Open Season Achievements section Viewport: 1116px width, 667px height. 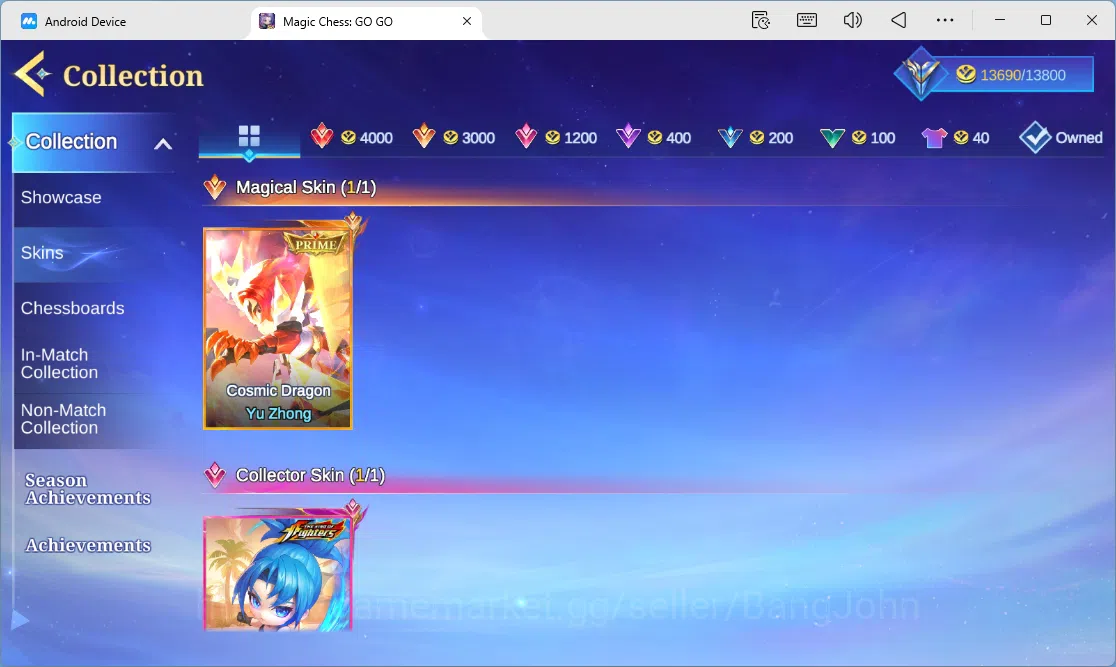pos(88,489)
